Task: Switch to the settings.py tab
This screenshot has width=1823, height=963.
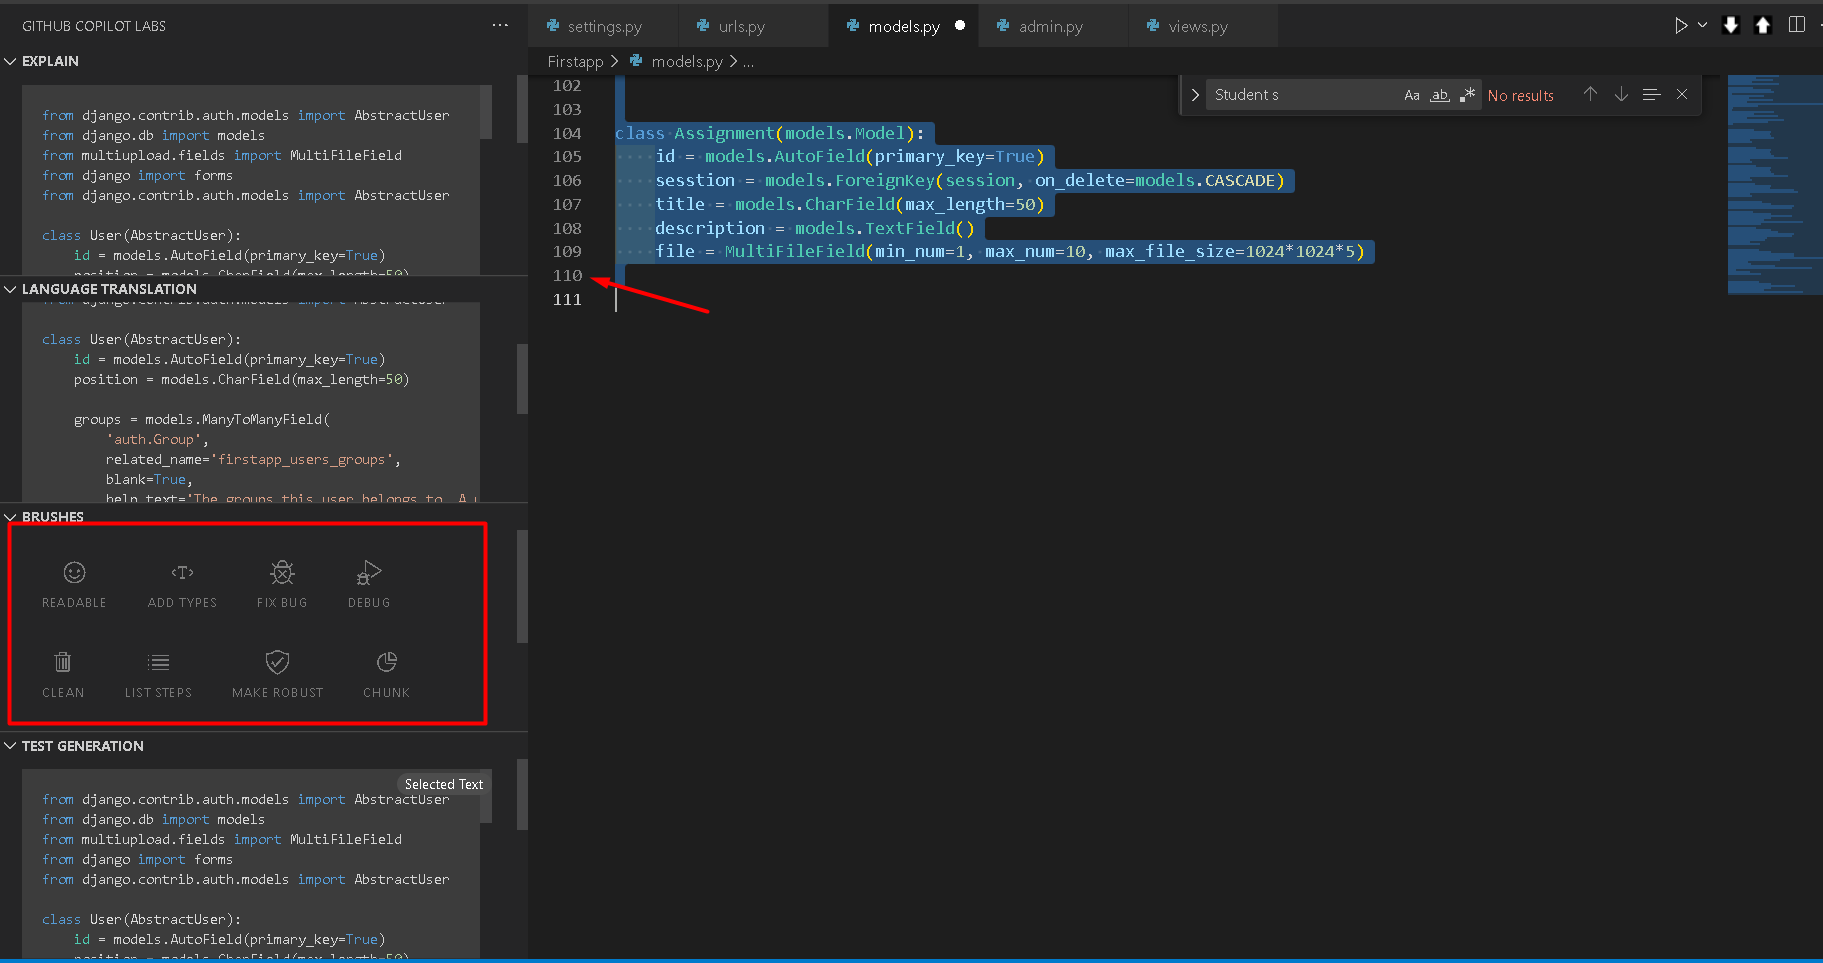Action: (603, 27)
